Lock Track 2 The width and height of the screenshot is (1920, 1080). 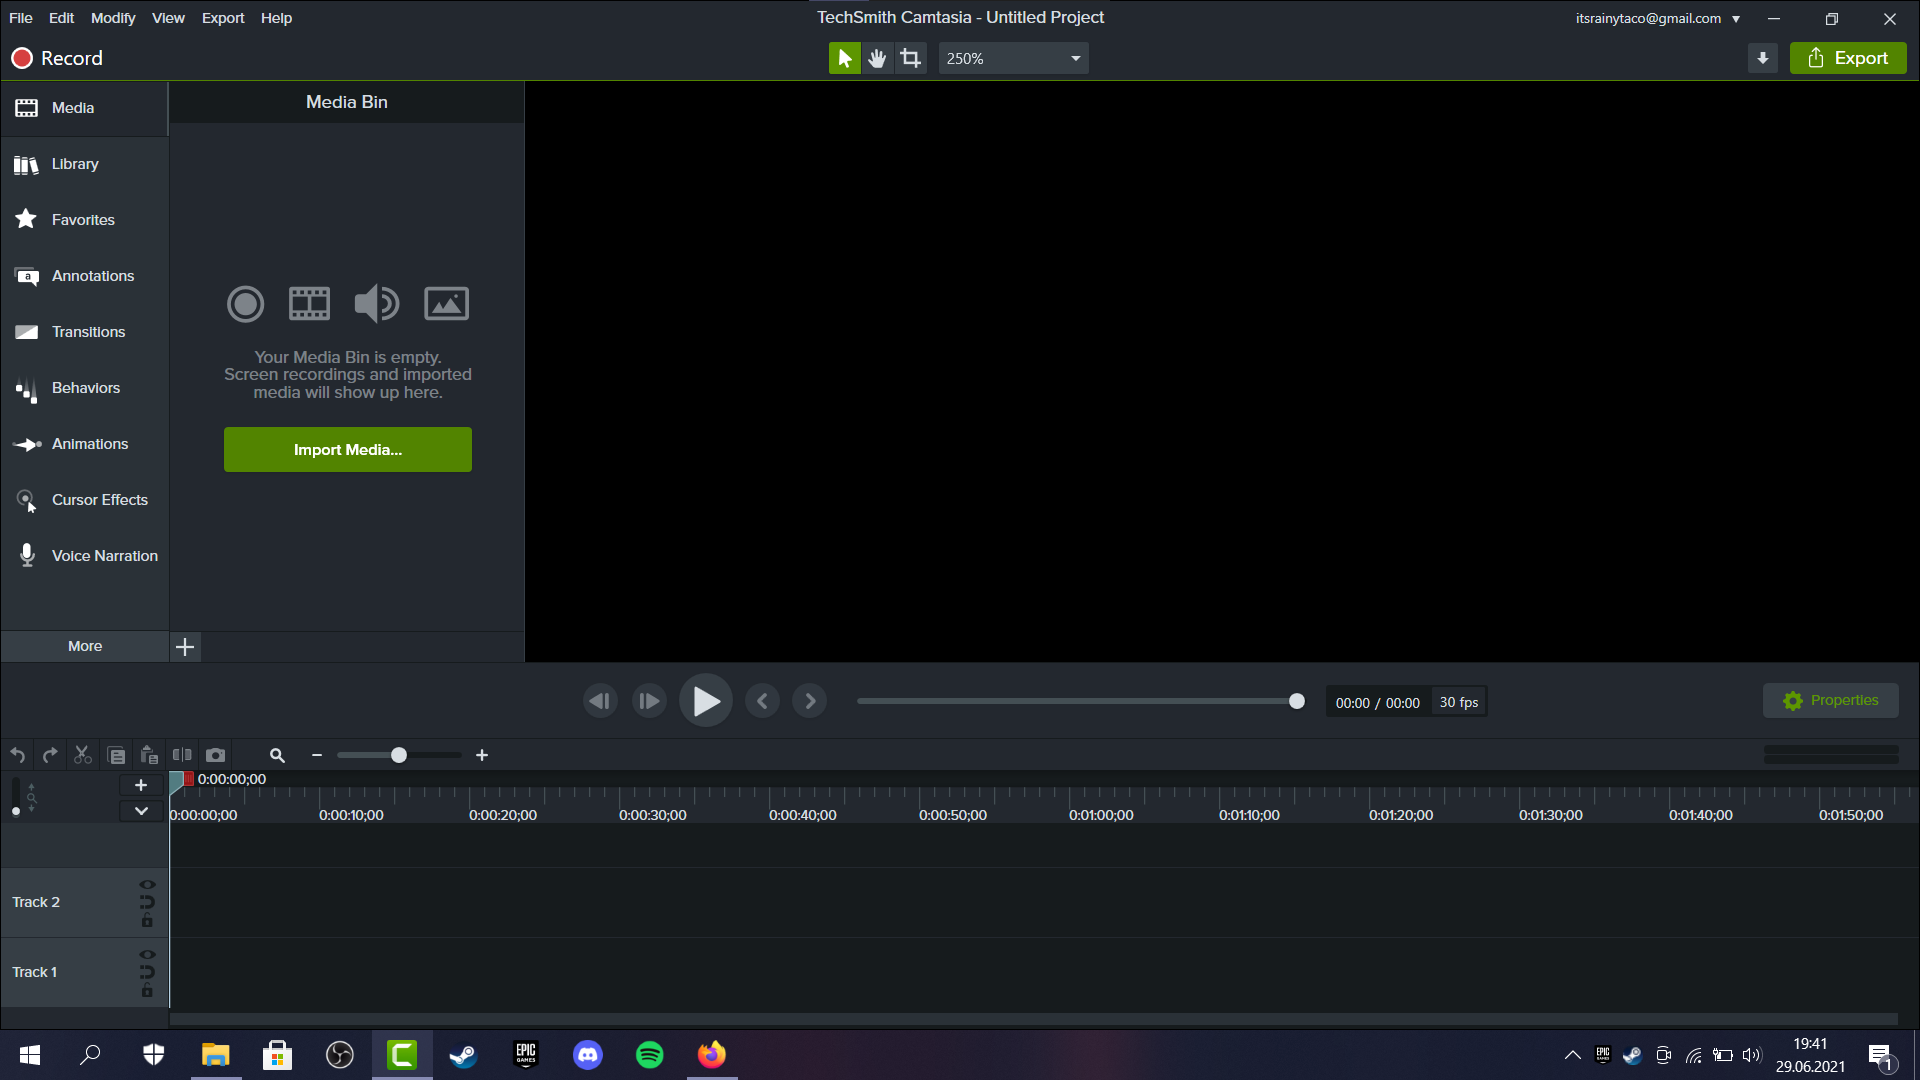click(x=147, y=921)
